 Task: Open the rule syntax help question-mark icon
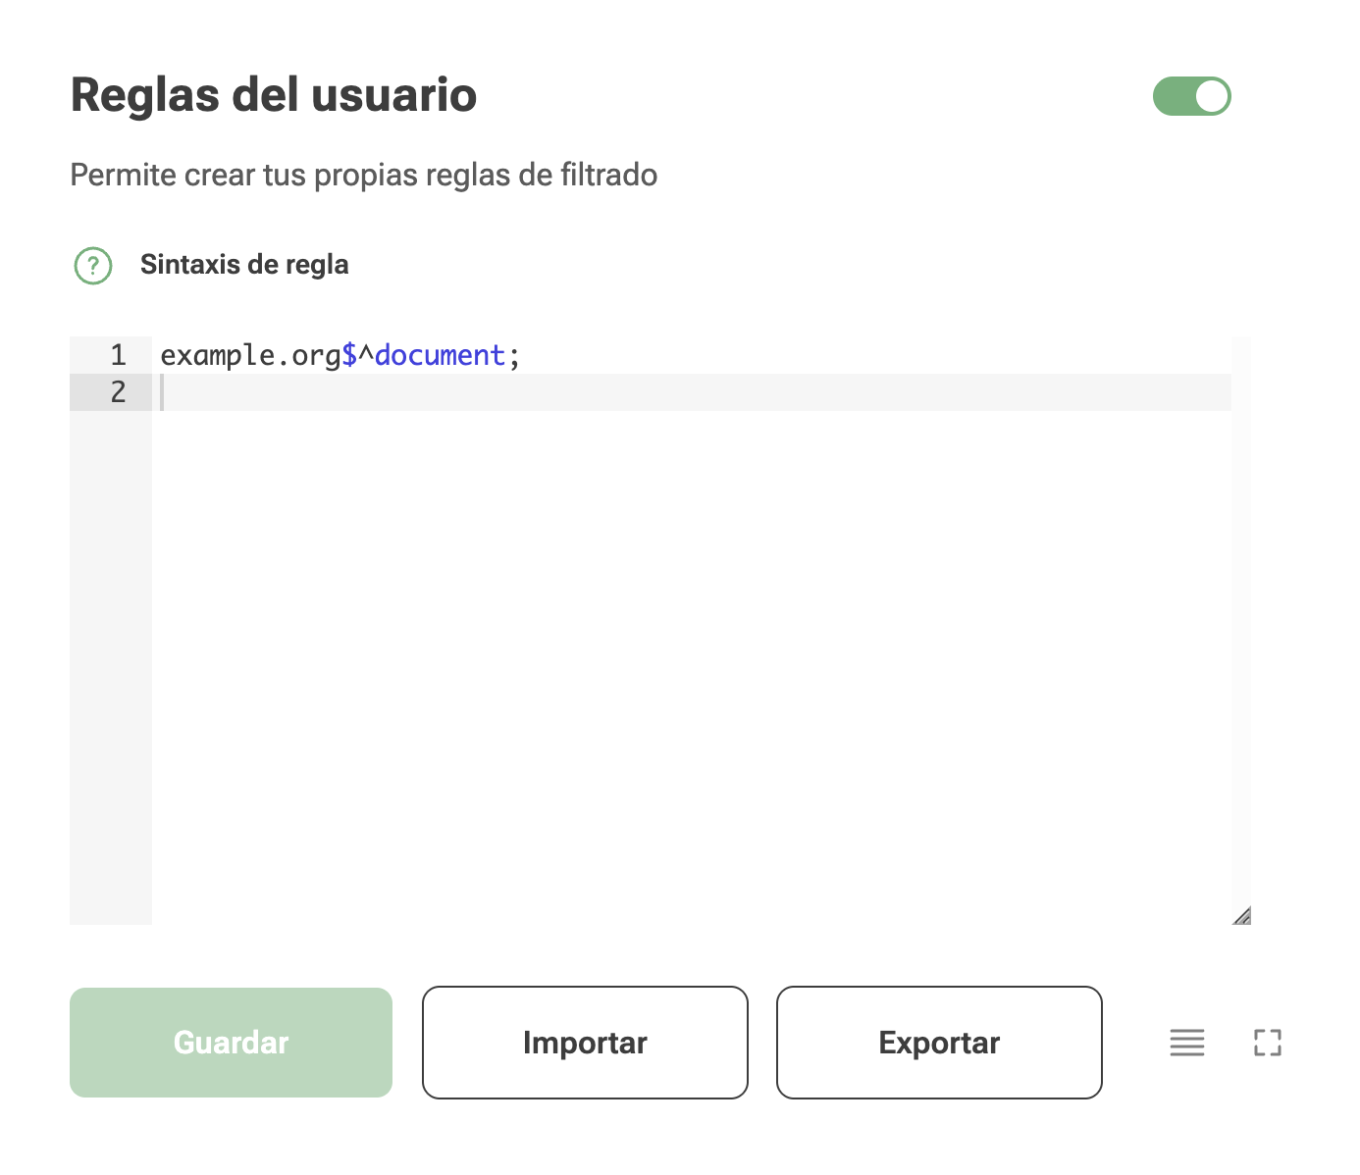[x=93, y=266]
